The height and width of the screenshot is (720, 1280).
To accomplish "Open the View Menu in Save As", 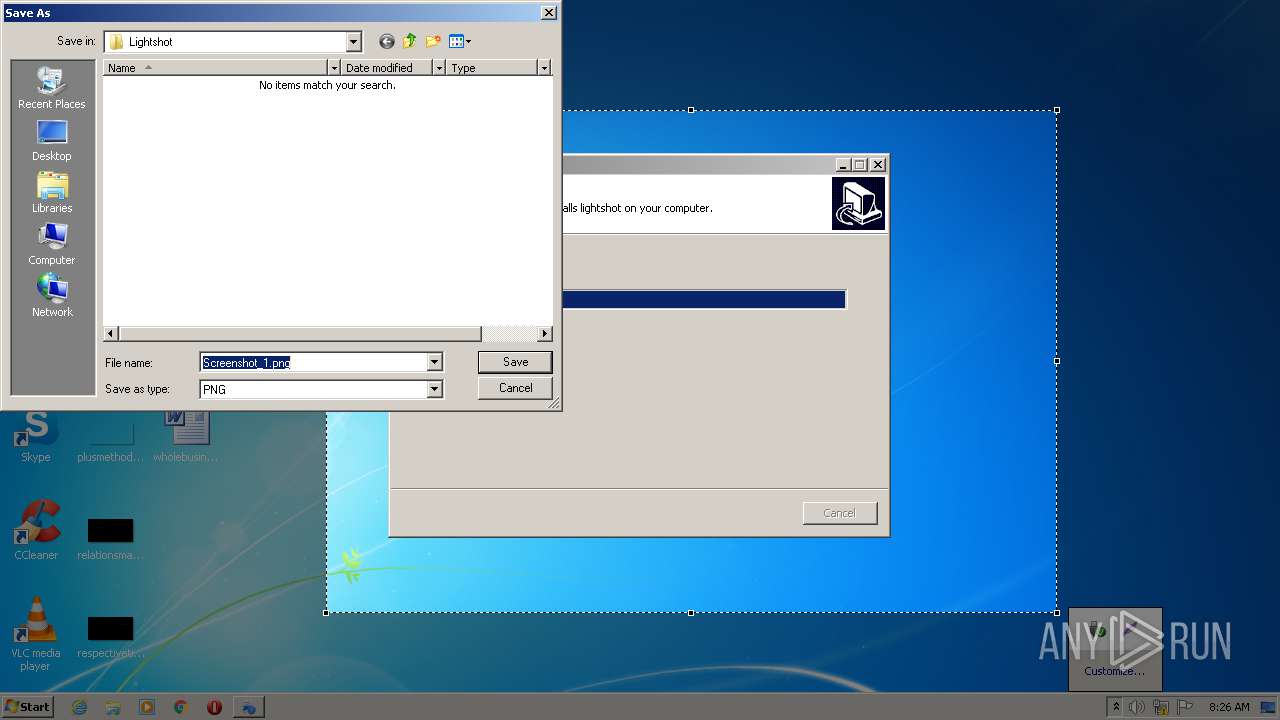I will pyautogui.click(x=460, y=42).
